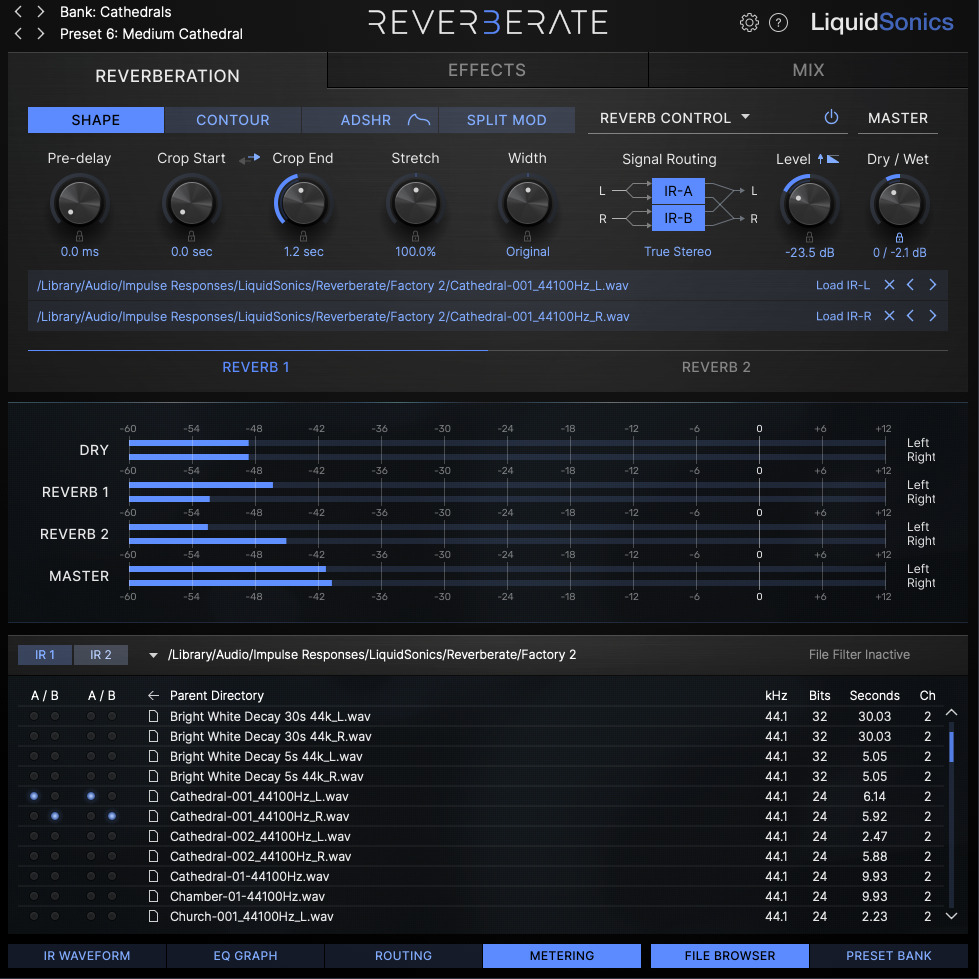Image resolution: width=979 pixels, height=979 pixels.
Task: Click the Pre-delay knob
Action: (79, 202)
